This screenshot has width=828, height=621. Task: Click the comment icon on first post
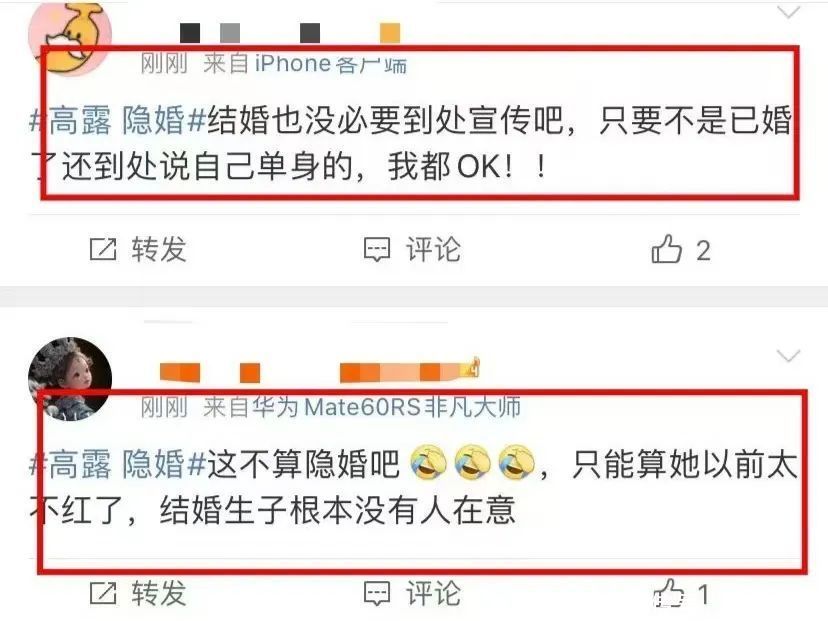point(377,249)
